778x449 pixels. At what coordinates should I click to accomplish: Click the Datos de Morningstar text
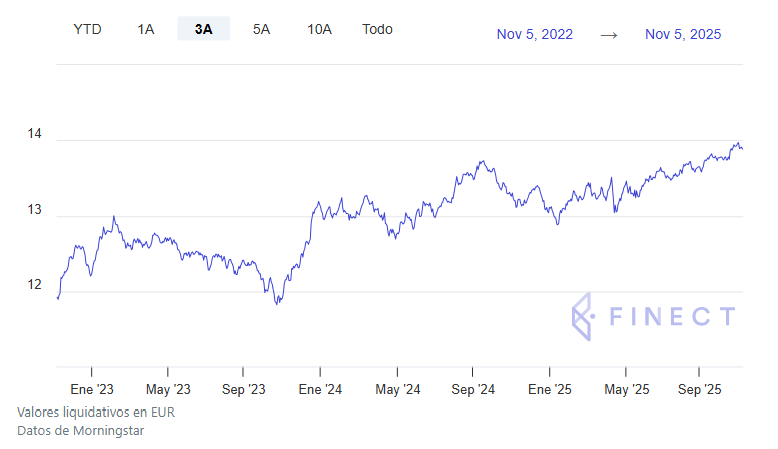click(82, 430)
